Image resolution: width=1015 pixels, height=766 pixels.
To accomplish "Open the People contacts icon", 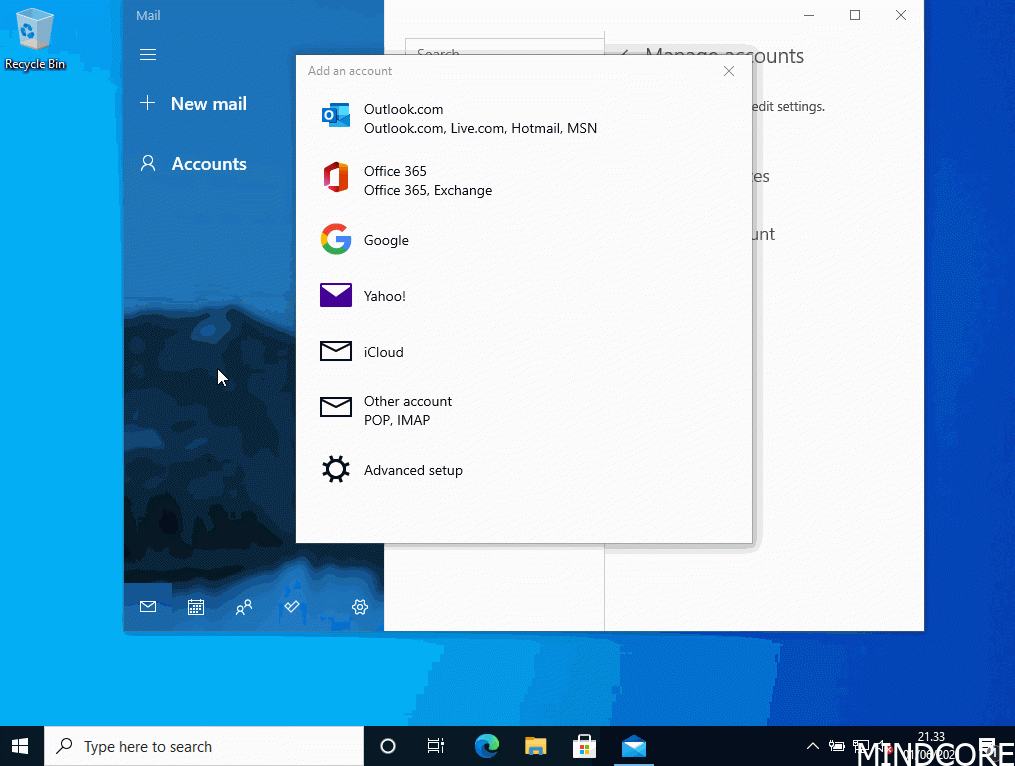I will pyautogui.click(x=244, y=607).
